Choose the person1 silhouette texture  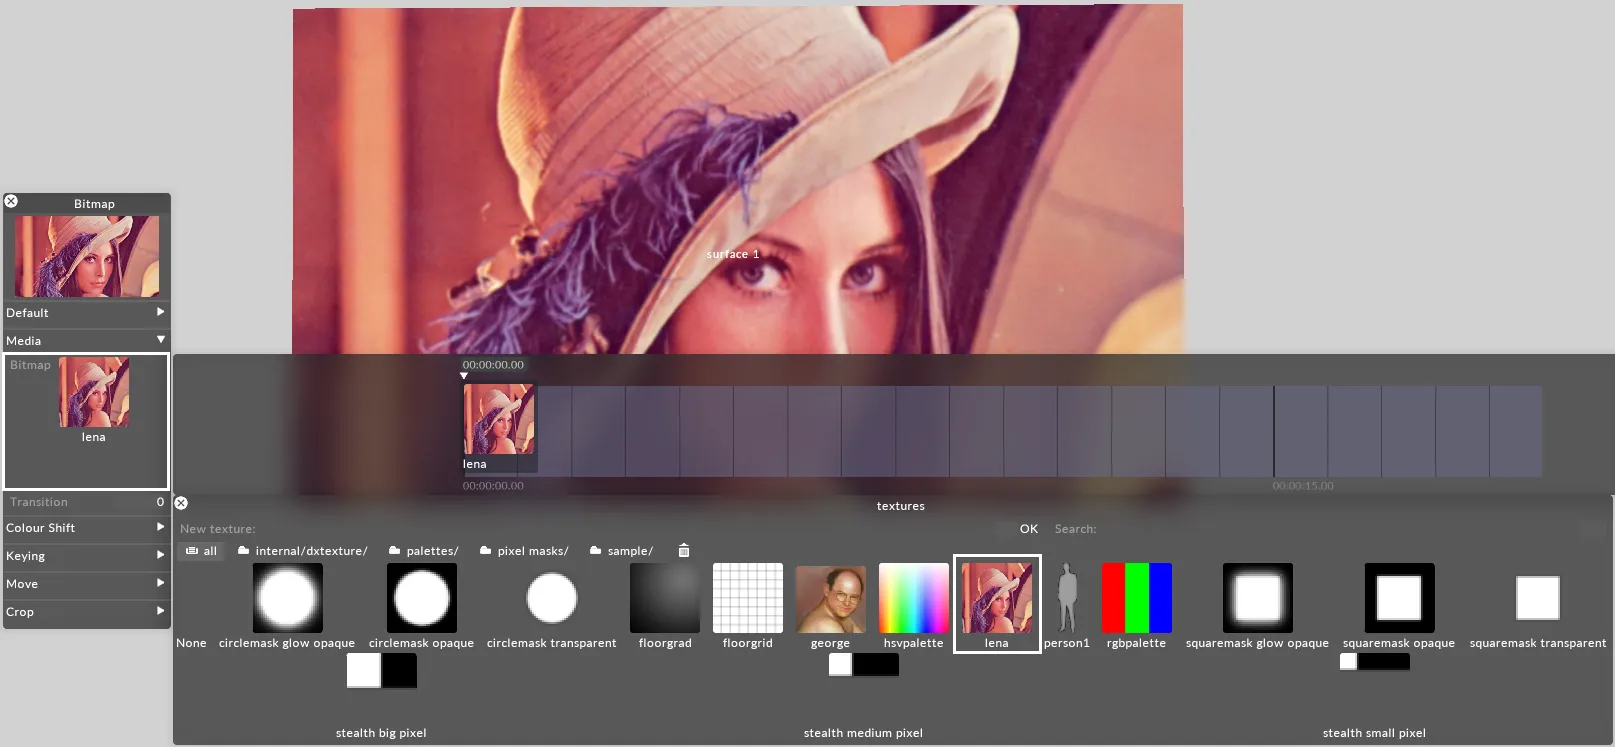1067,598
